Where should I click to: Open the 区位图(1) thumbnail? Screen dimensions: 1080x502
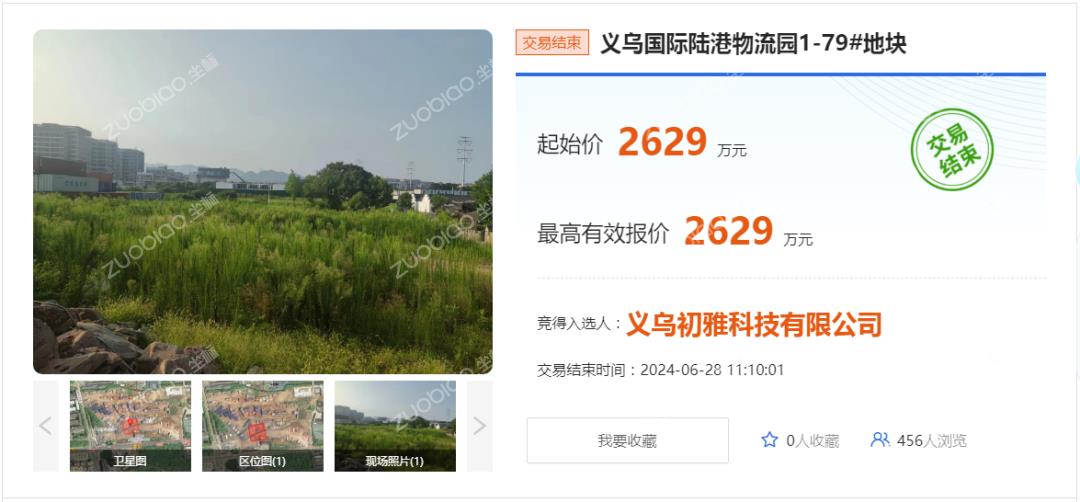point(262,426)
